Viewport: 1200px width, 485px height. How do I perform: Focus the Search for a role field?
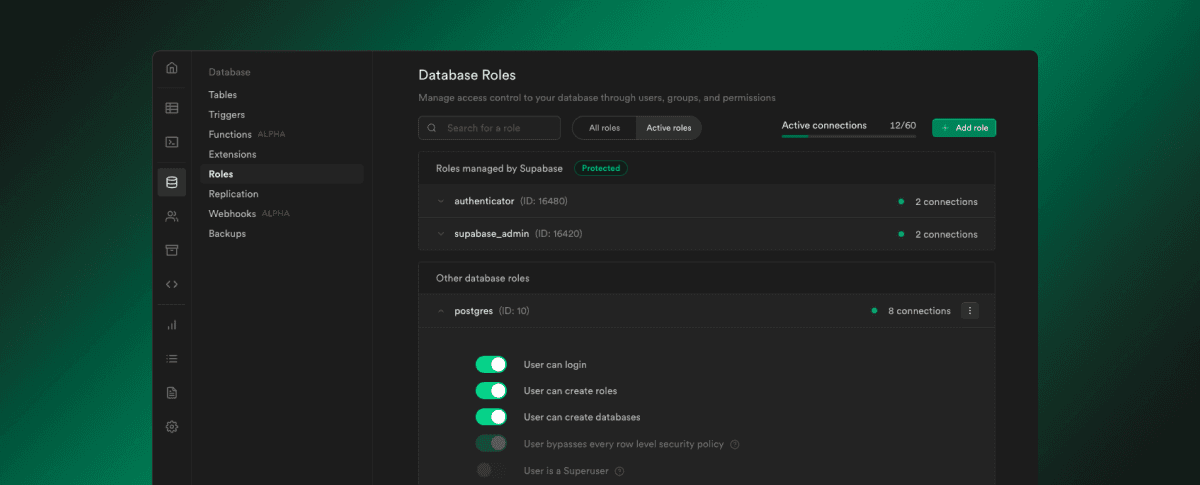click(490, 128)
